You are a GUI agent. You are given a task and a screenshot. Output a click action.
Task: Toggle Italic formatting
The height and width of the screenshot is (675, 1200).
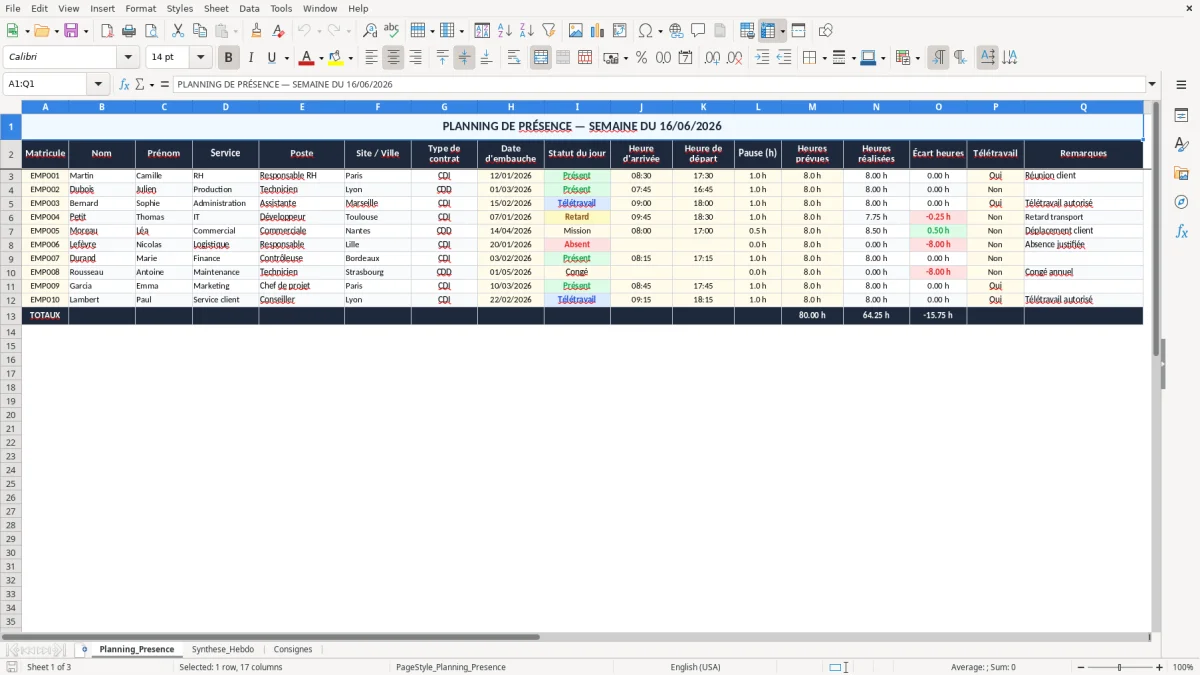[251, 58]
